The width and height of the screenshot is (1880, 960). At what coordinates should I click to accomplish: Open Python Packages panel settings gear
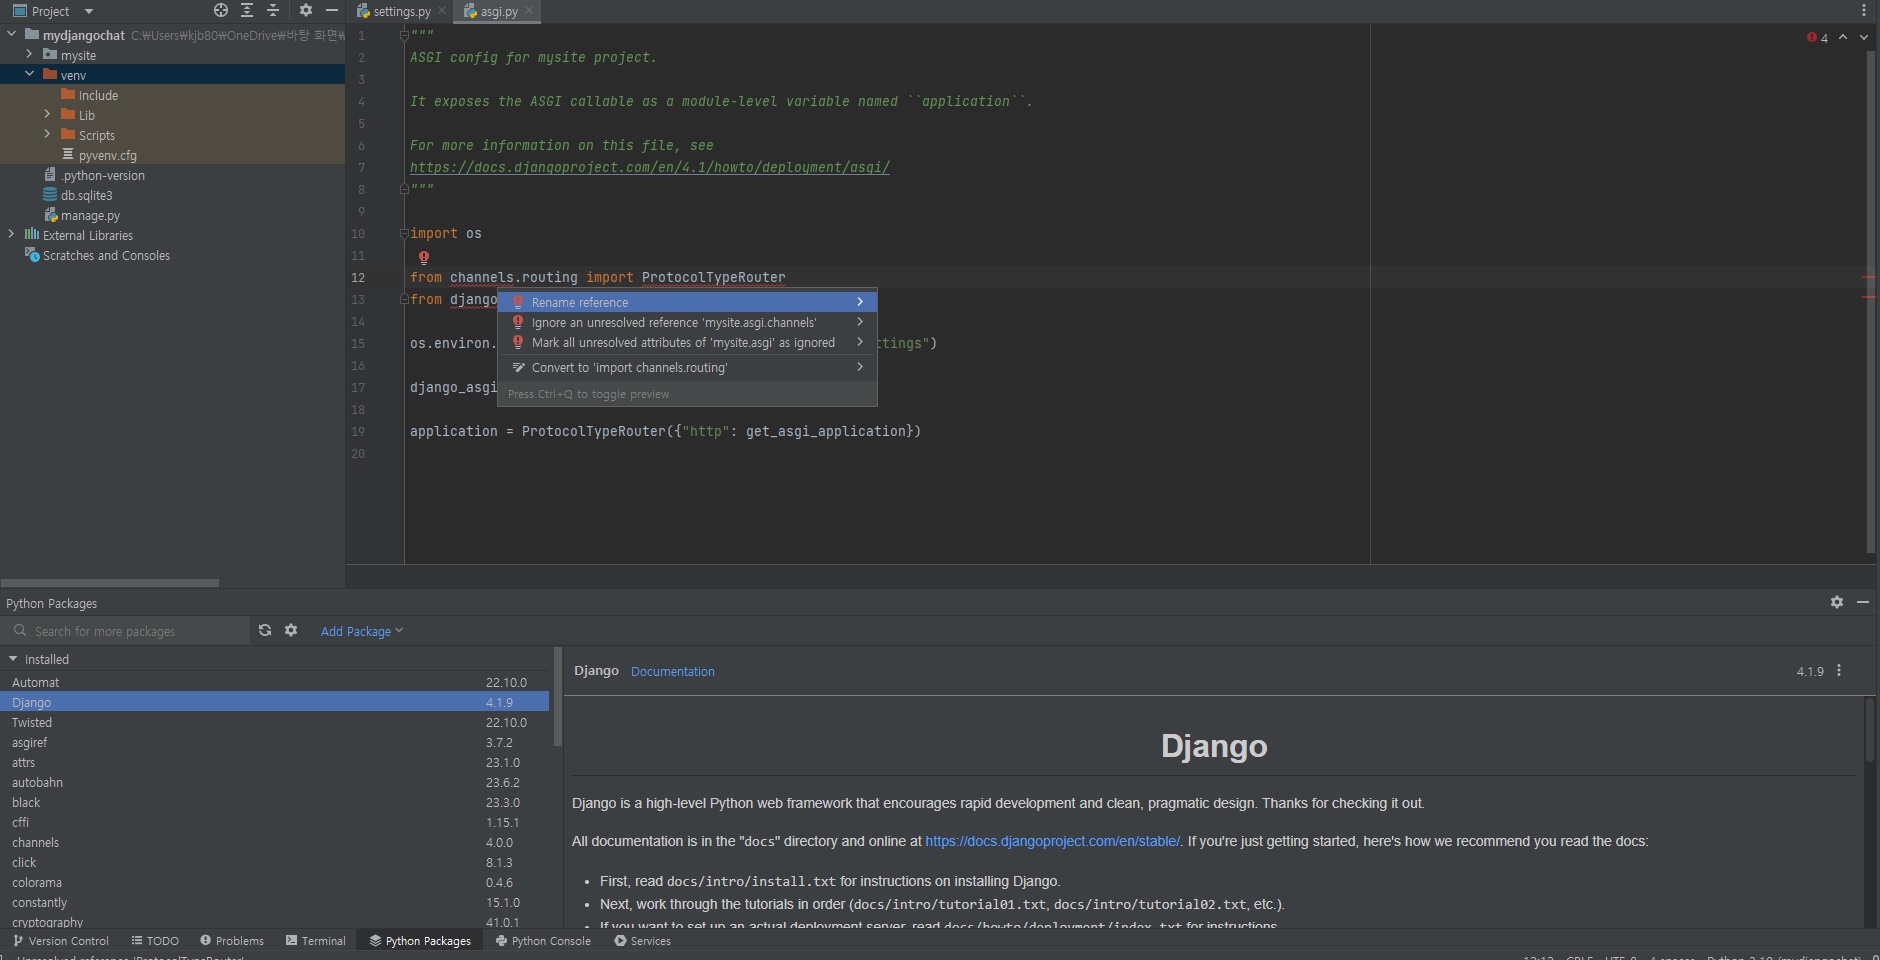[1837, 602]
